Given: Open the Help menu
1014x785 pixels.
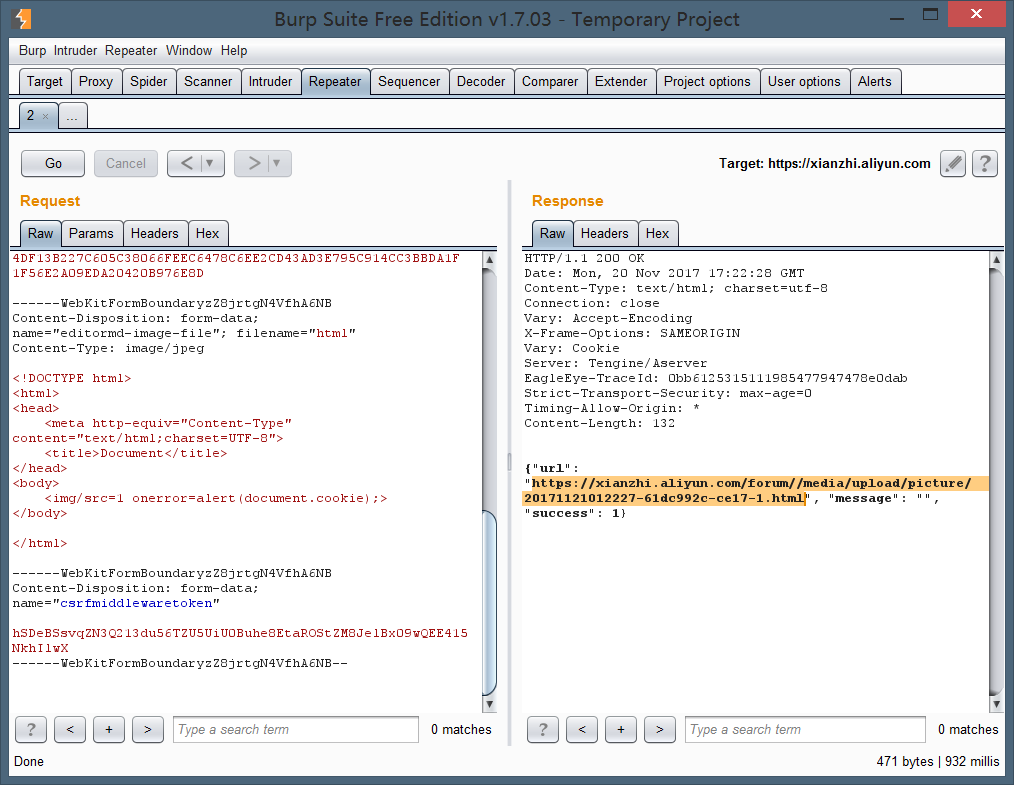Looking at the screenshot, I should click(234, 50).
